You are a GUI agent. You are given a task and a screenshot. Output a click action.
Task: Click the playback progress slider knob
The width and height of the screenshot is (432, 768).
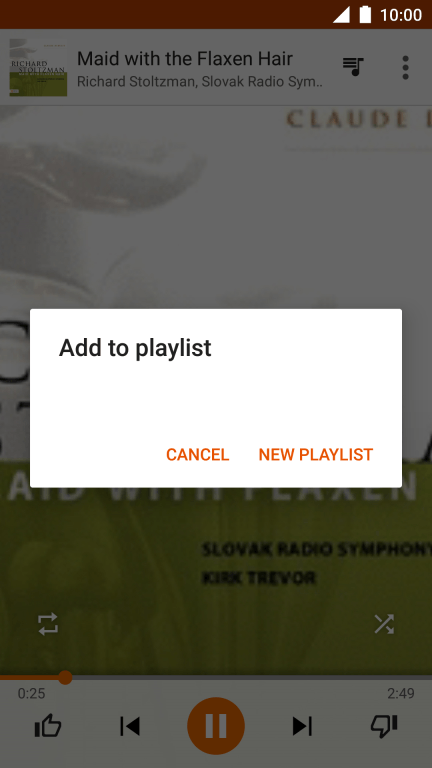coord(65,678)
